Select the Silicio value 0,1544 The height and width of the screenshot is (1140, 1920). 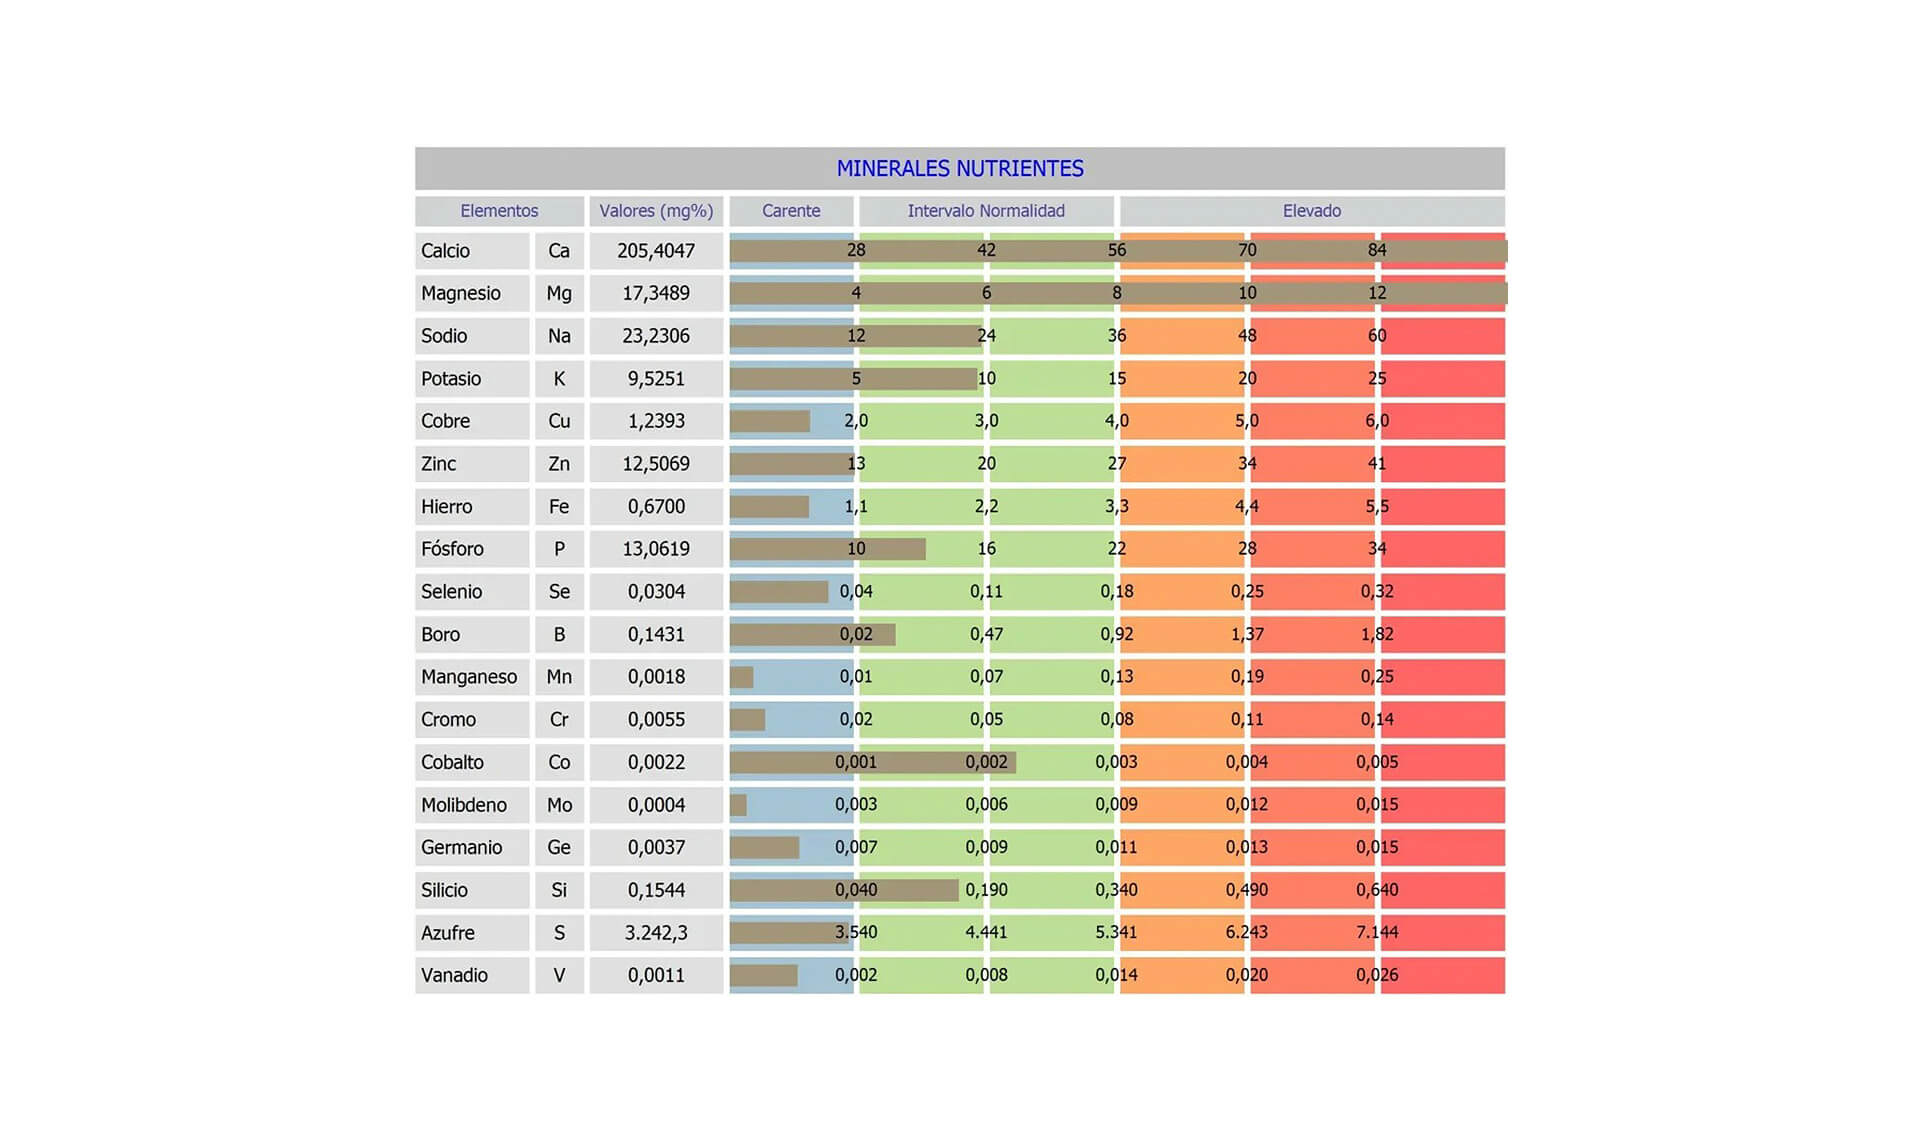tap(656, 890)
